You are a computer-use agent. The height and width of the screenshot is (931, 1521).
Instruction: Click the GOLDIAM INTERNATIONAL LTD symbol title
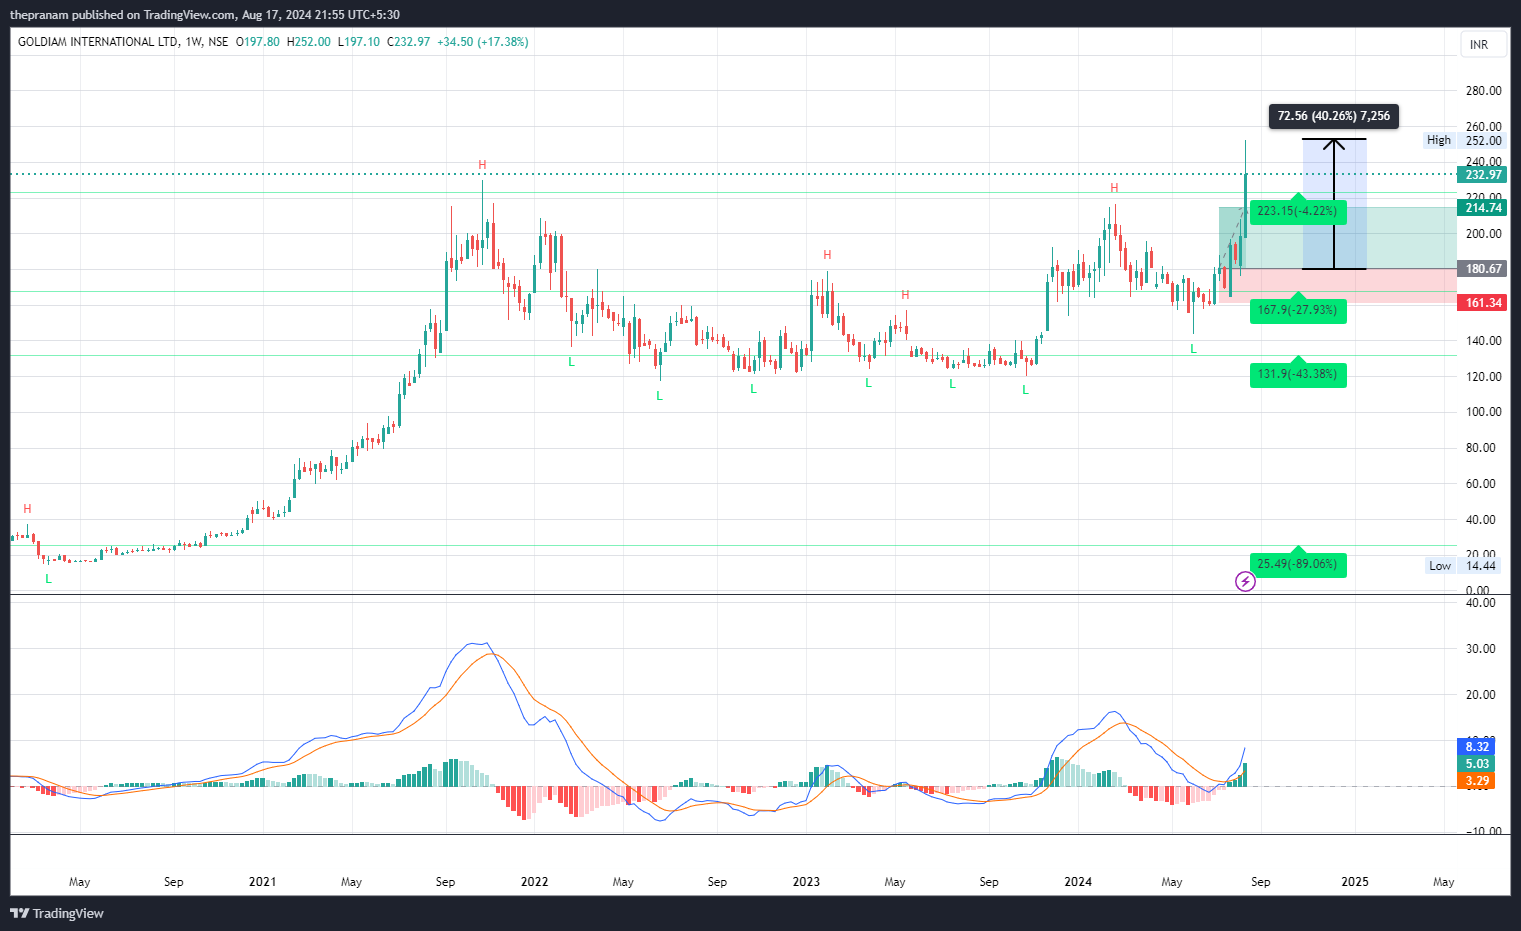98,42
